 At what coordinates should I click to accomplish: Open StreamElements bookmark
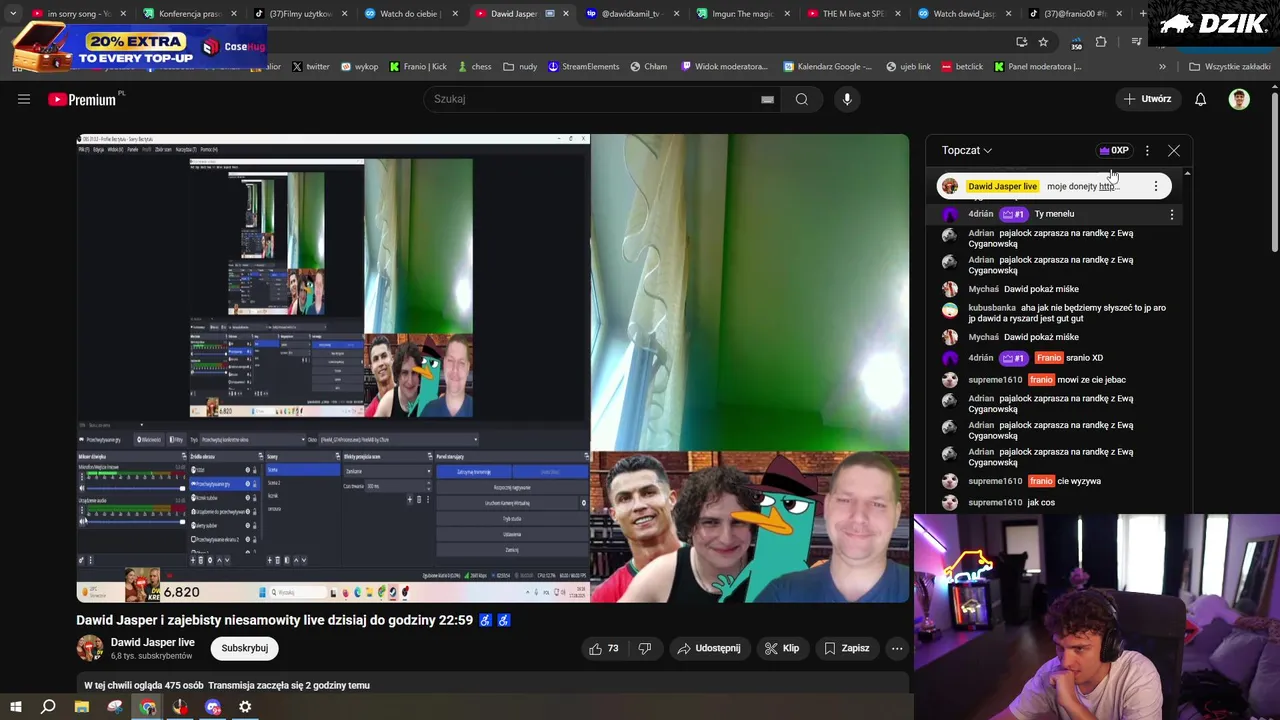pos(583,67)
